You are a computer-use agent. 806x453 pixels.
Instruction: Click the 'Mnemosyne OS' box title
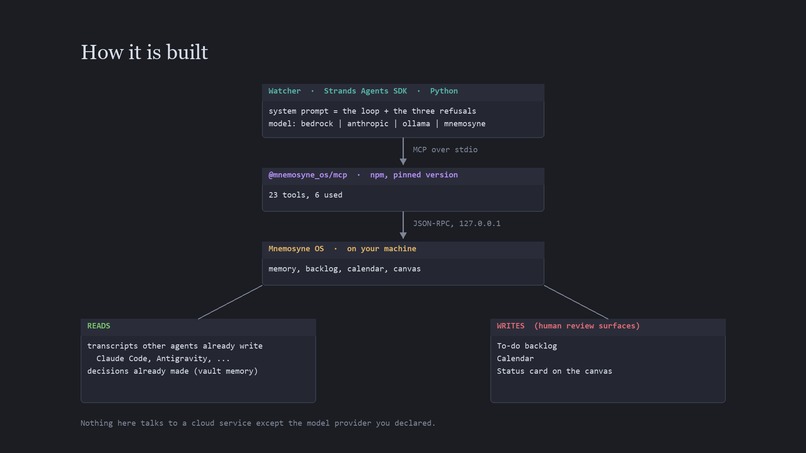pos(296,249)
